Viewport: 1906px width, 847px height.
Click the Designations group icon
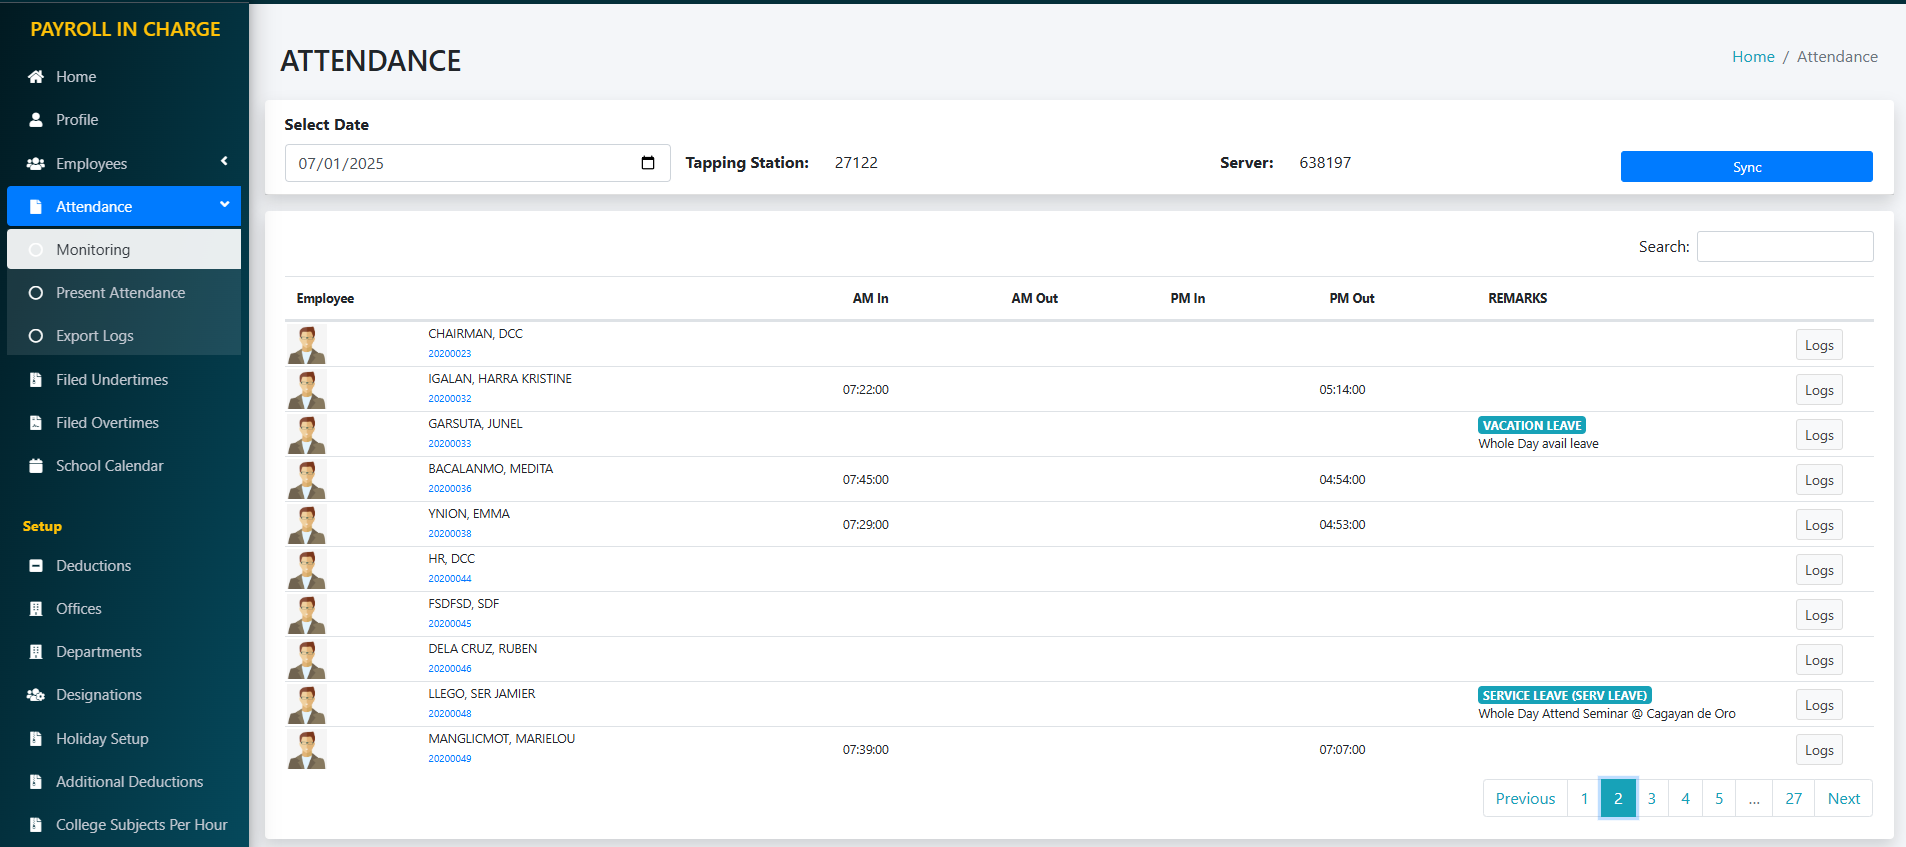(x=36, y=695)
